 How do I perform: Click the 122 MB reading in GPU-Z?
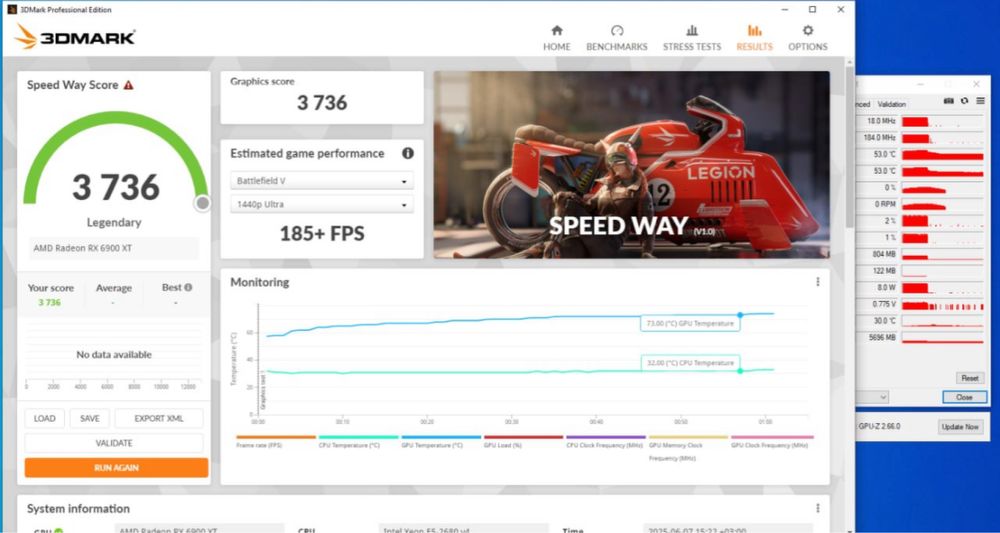[884, 271]
